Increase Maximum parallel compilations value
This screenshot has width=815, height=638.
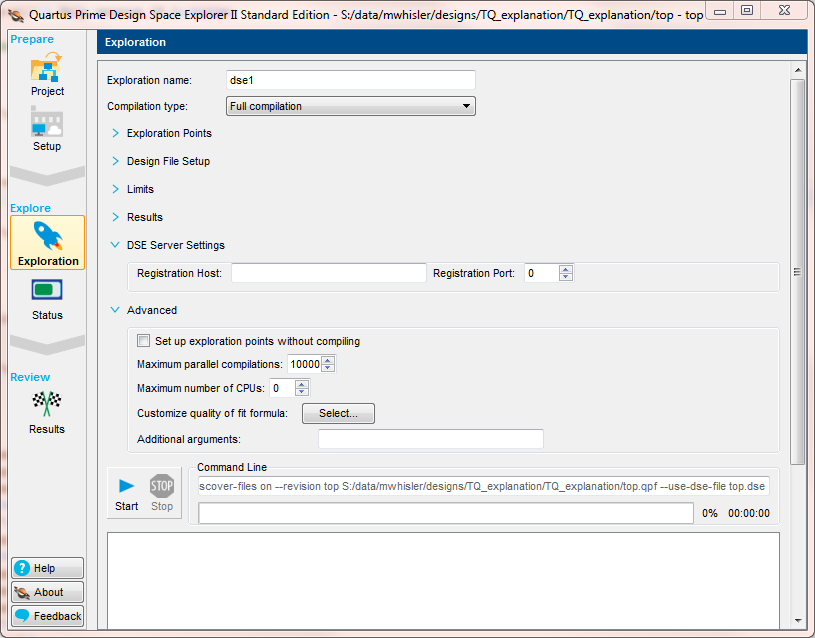pyautogui.click(x=328, y=360)
